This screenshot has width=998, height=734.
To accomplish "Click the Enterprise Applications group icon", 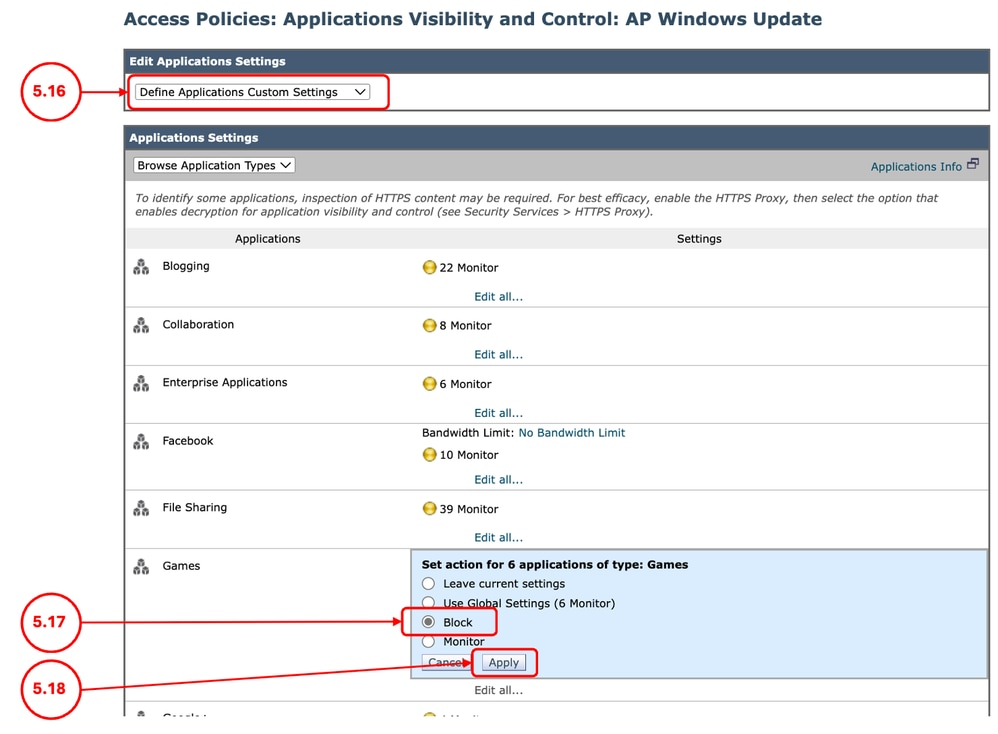I will point(140,382).
